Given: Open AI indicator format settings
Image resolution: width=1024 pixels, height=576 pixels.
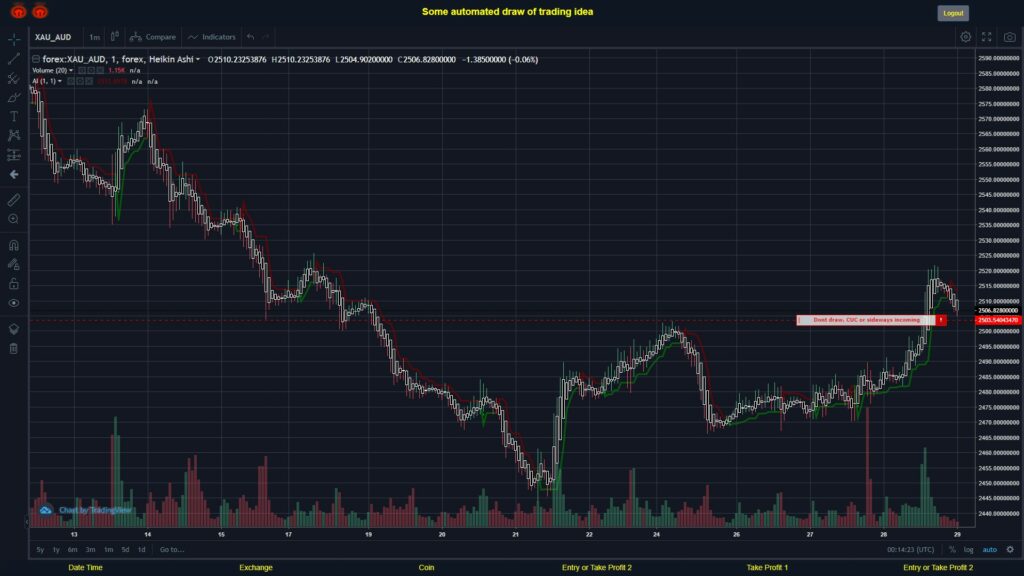Looking at the screenshot, I should (80, 82).
